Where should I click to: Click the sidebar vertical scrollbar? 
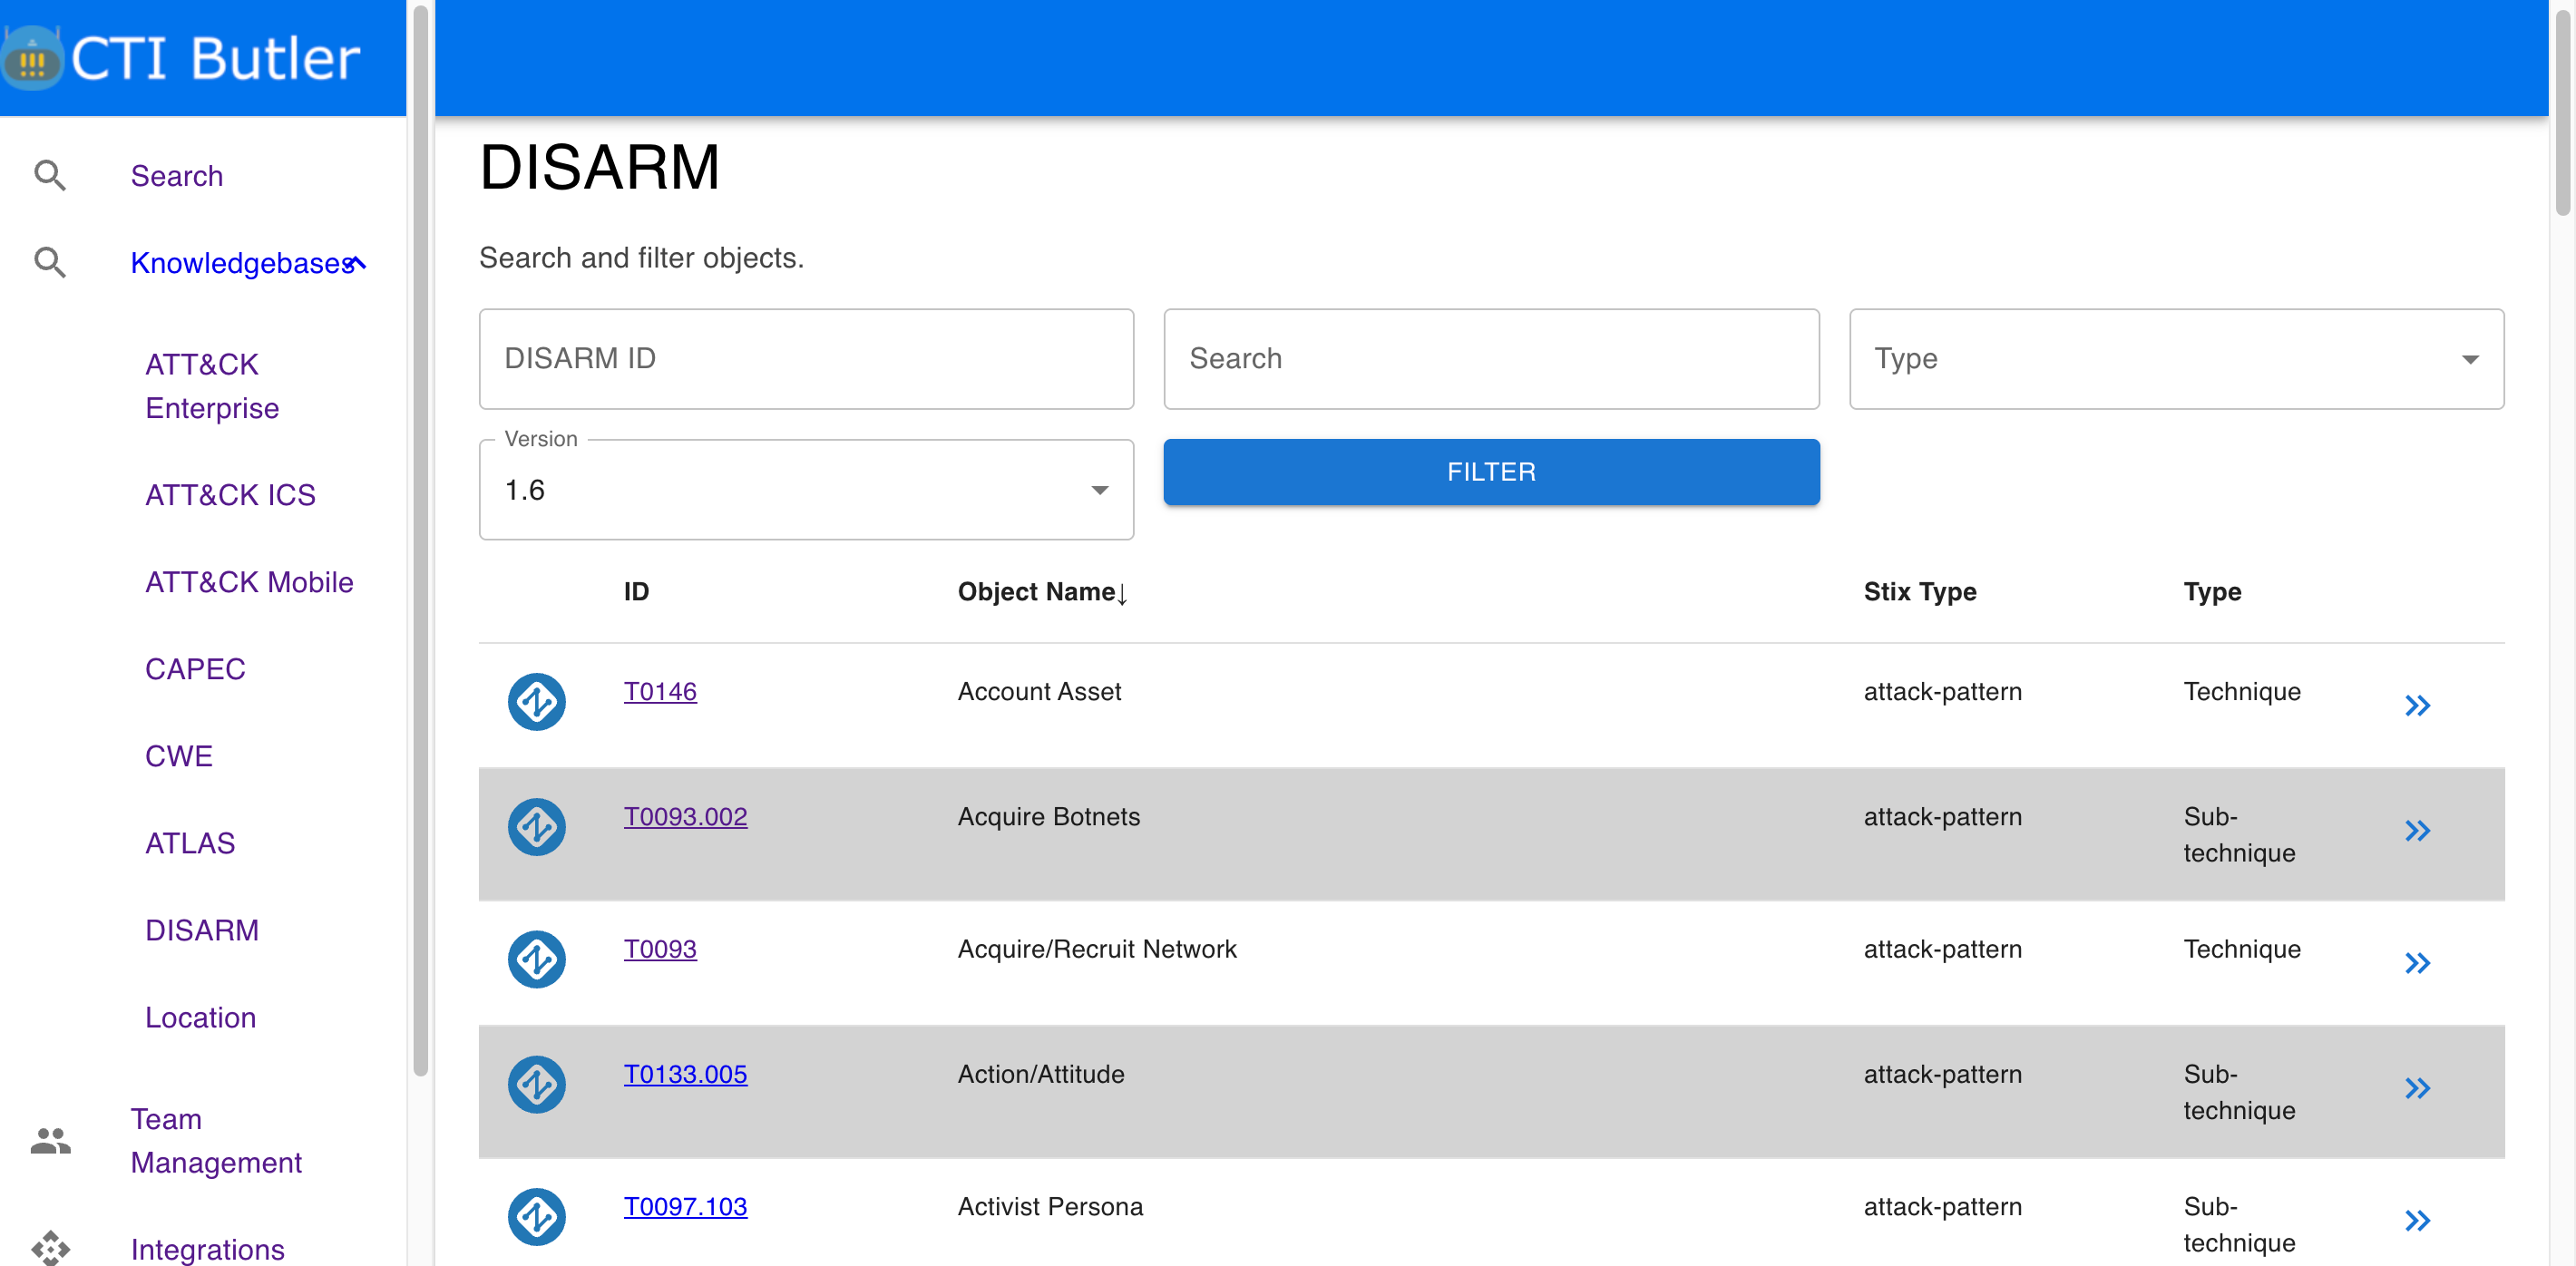coord(420,540)
